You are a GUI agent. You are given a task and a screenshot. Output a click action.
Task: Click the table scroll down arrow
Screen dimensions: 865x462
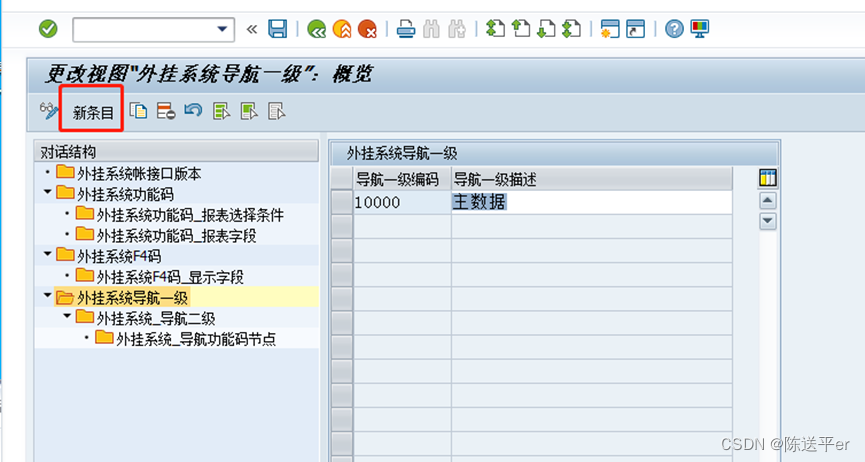click(x=767, y=221)
